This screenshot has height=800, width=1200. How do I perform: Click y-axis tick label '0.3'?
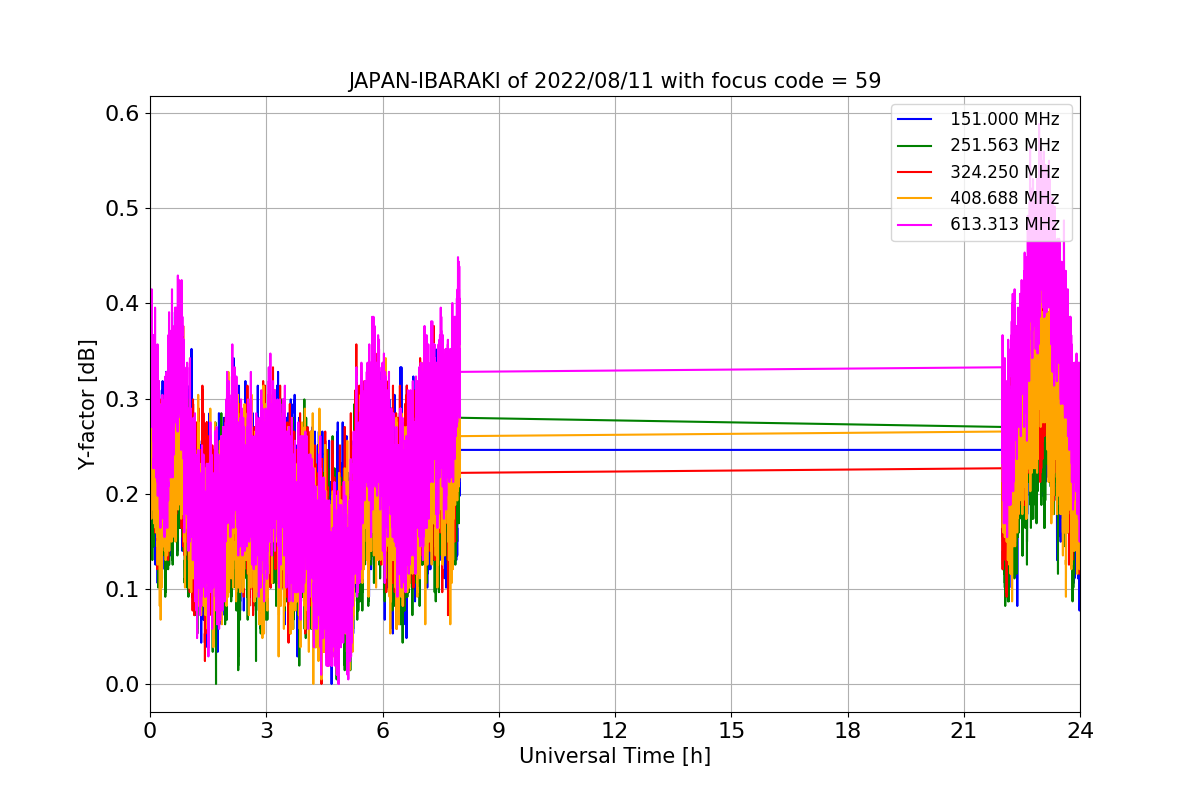click(123, 399)
